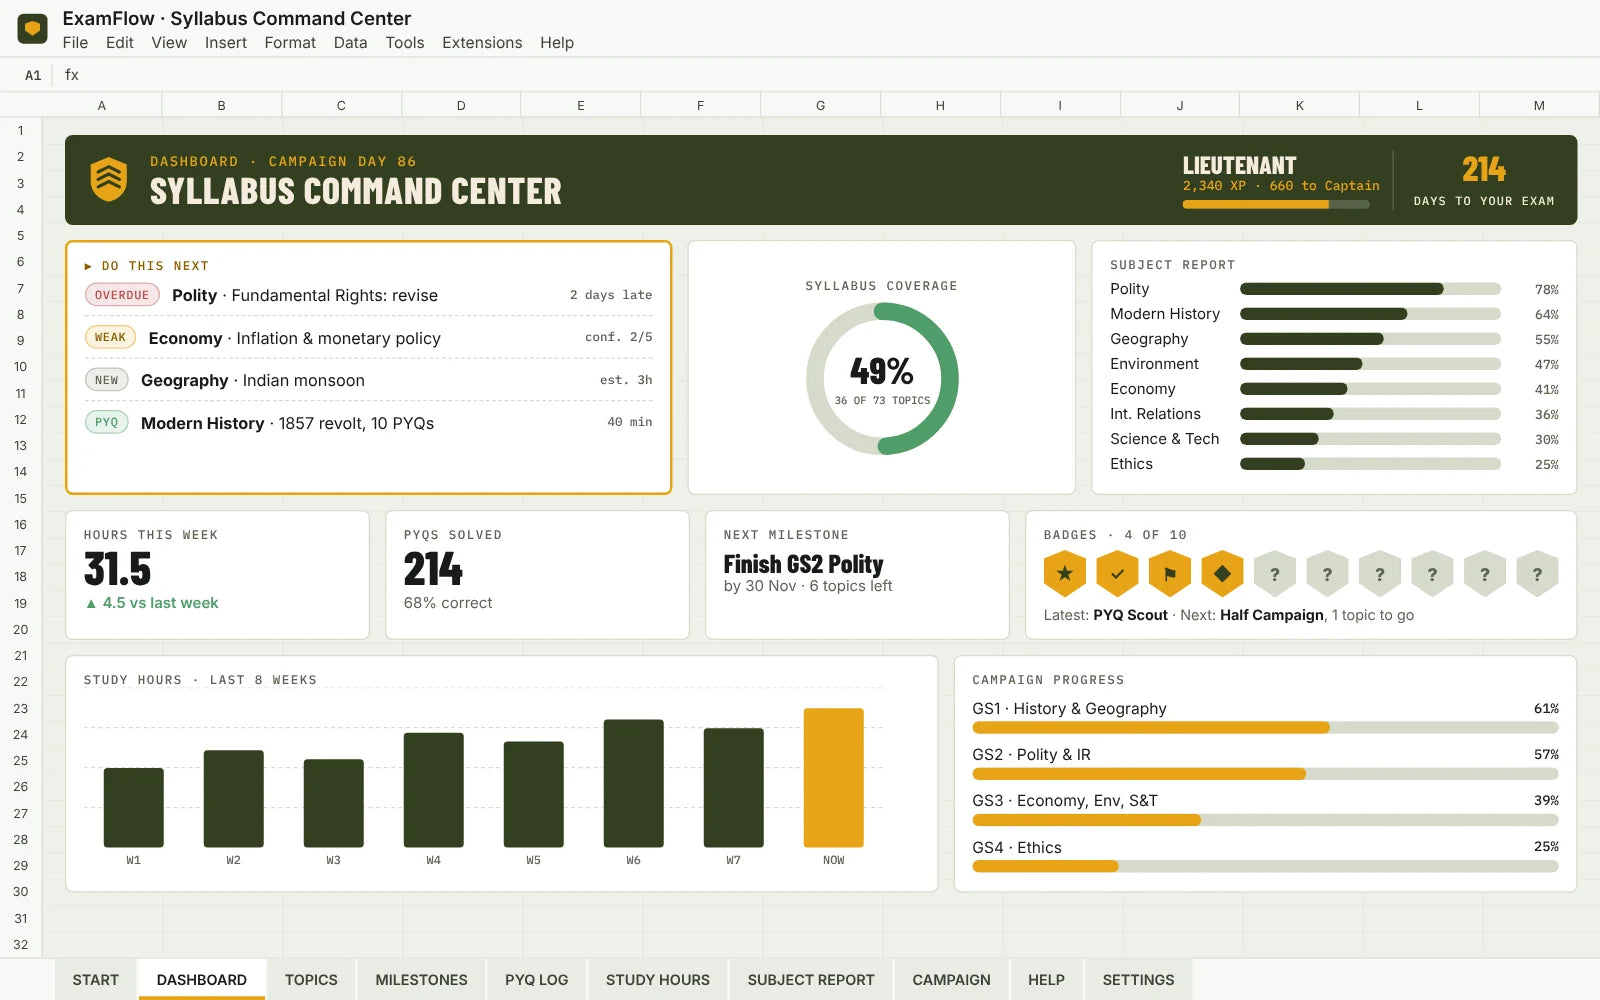Click the W6 study hours bar
The image size is (1600, 1000).
[x=633, y=783]
